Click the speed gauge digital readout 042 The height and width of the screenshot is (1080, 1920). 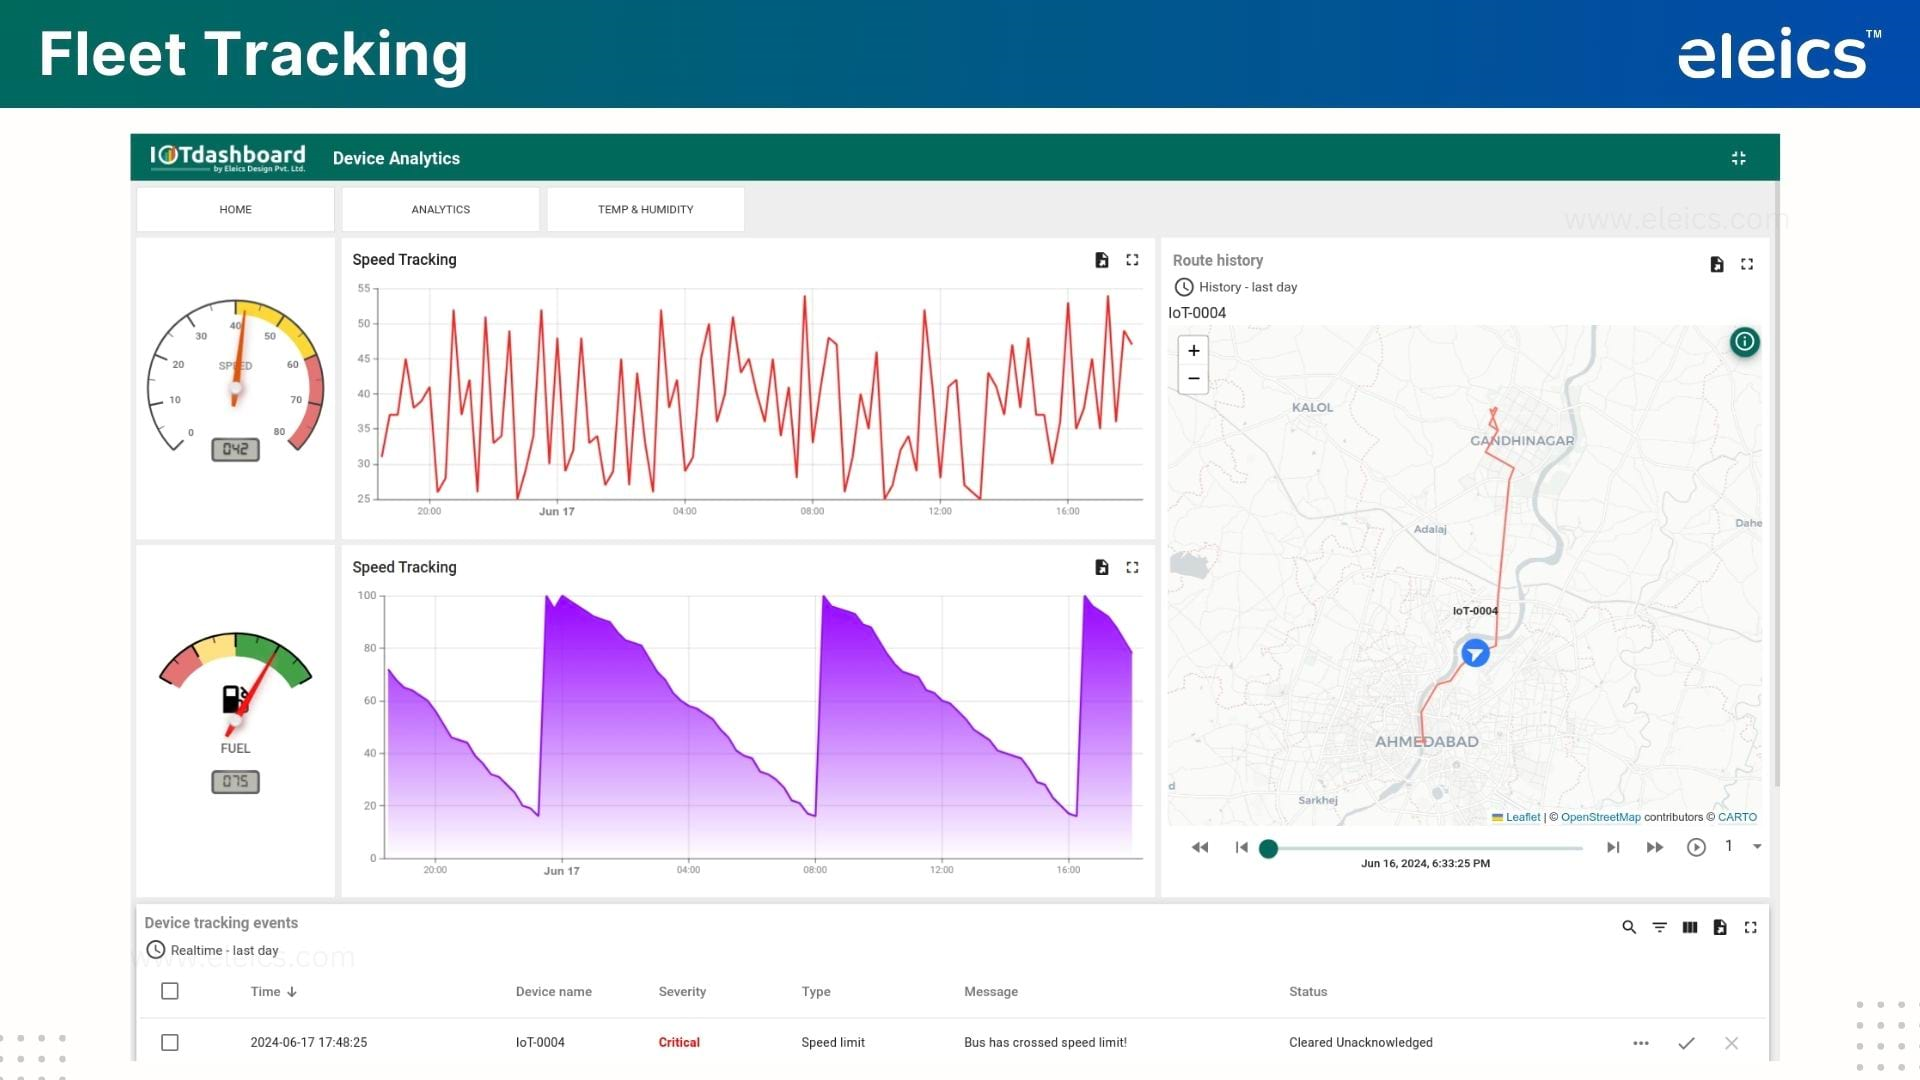235,450
